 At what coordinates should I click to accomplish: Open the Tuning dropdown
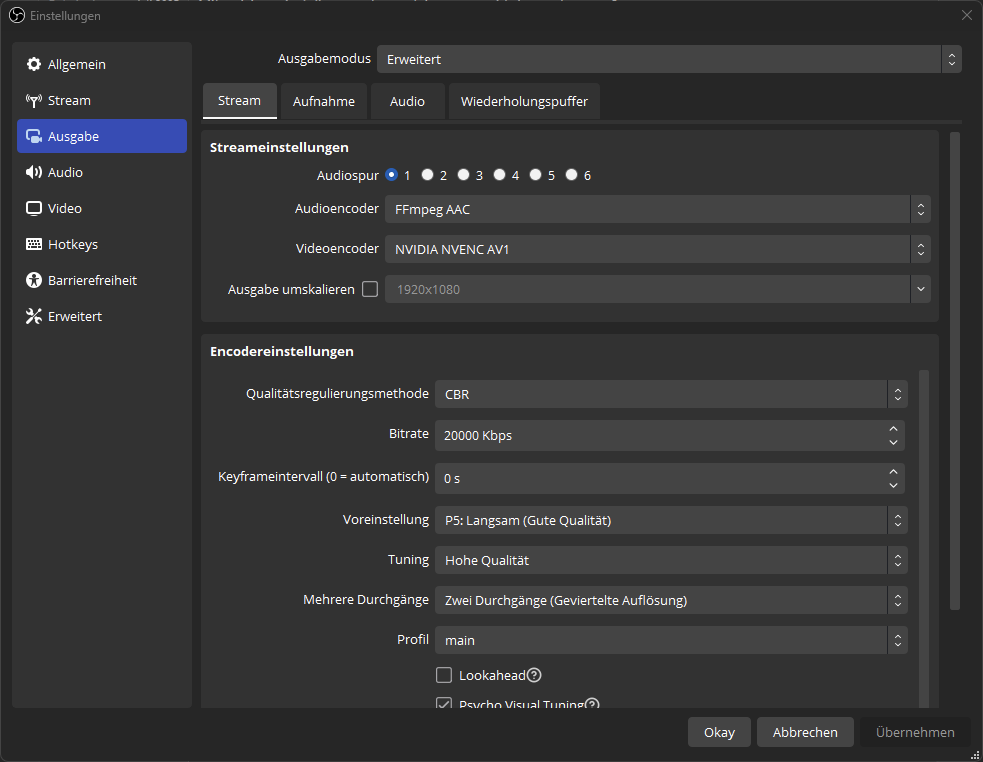671,560
